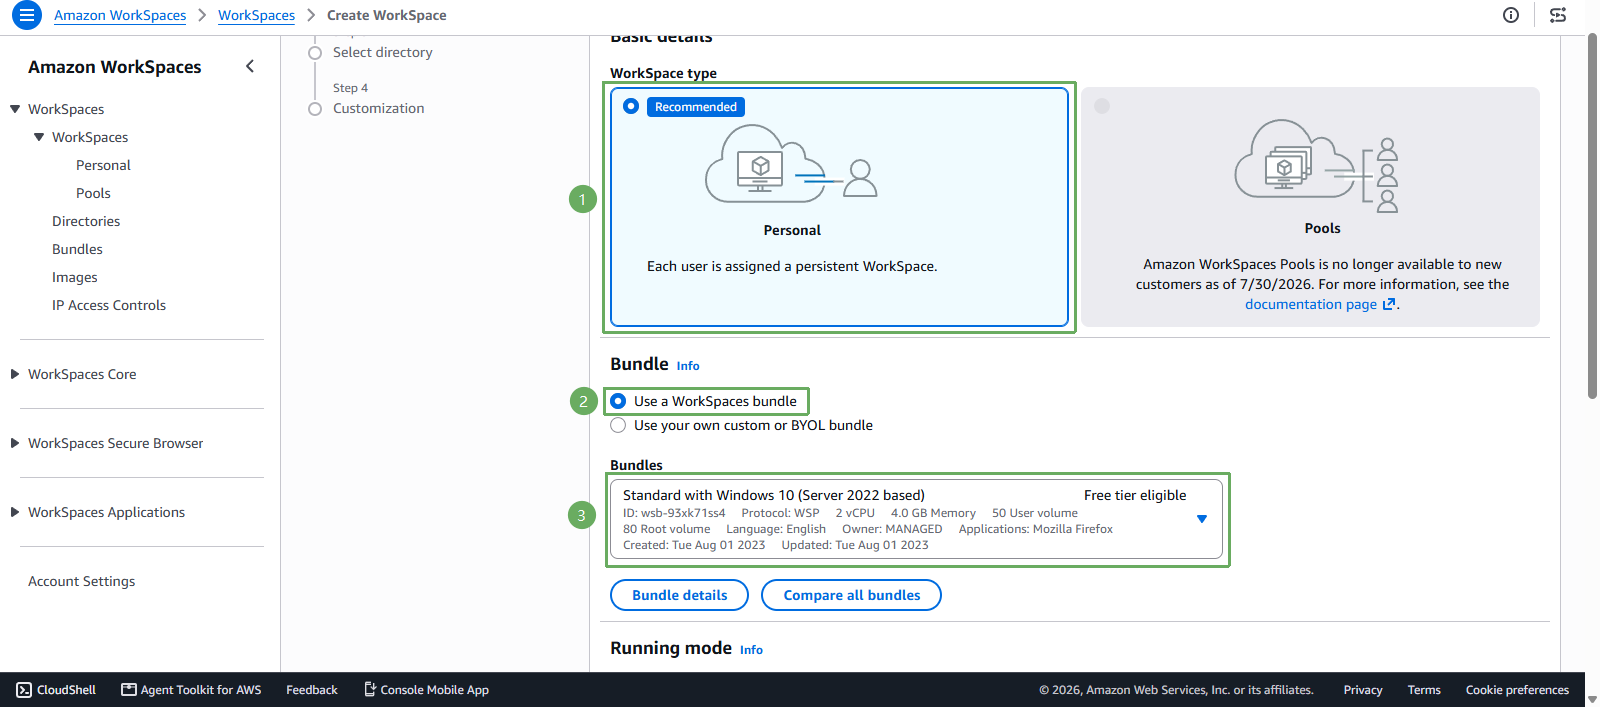Open the Bundles selection dropdown arrow
1600x707 pixels.
1202,519
